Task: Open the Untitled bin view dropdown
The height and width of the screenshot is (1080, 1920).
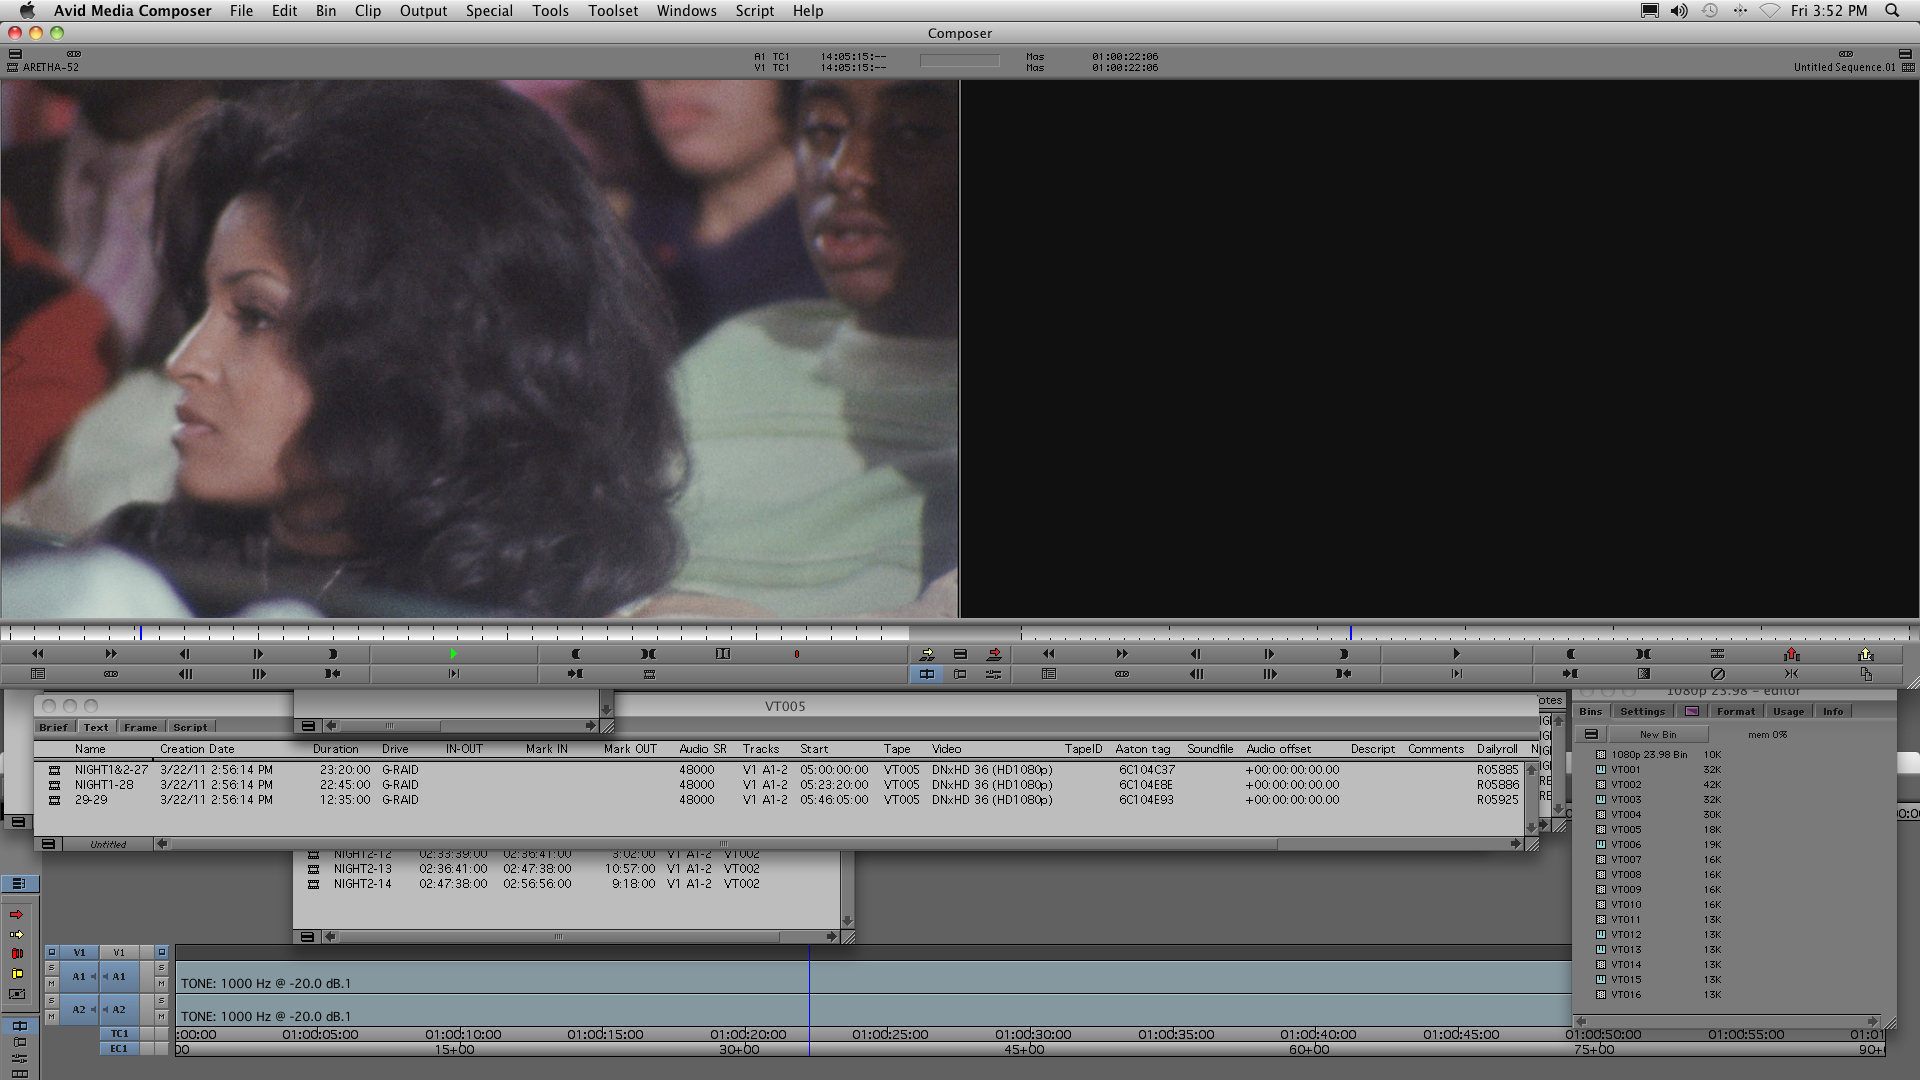Action: [108, 844]
